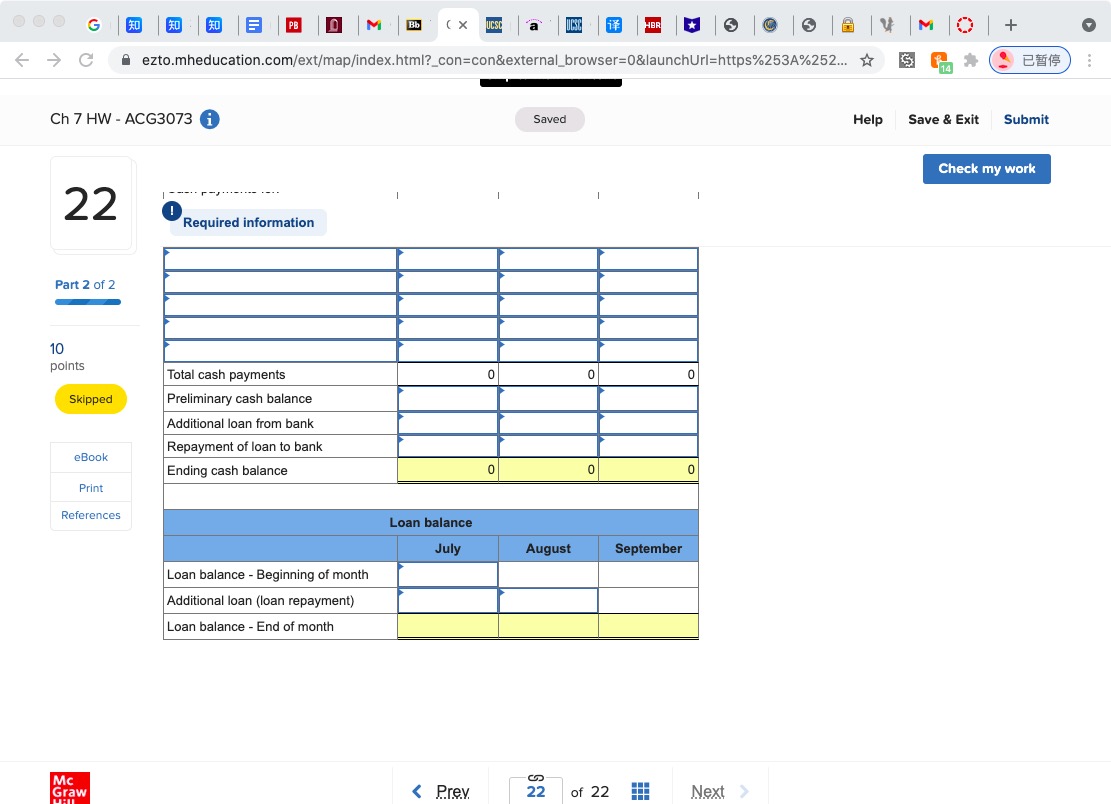Switch to the yellow padlock tab
This screenshot has width=1111, height=804.
(847, 25)
